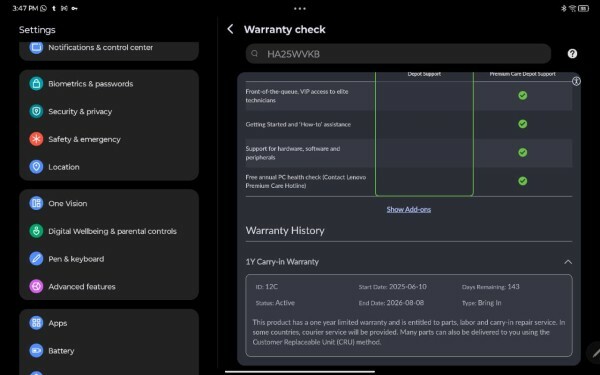Tap the Pen & keyboard icon
Image resolution: width=600 pixels, height=375 pixels.
point(36,259)
